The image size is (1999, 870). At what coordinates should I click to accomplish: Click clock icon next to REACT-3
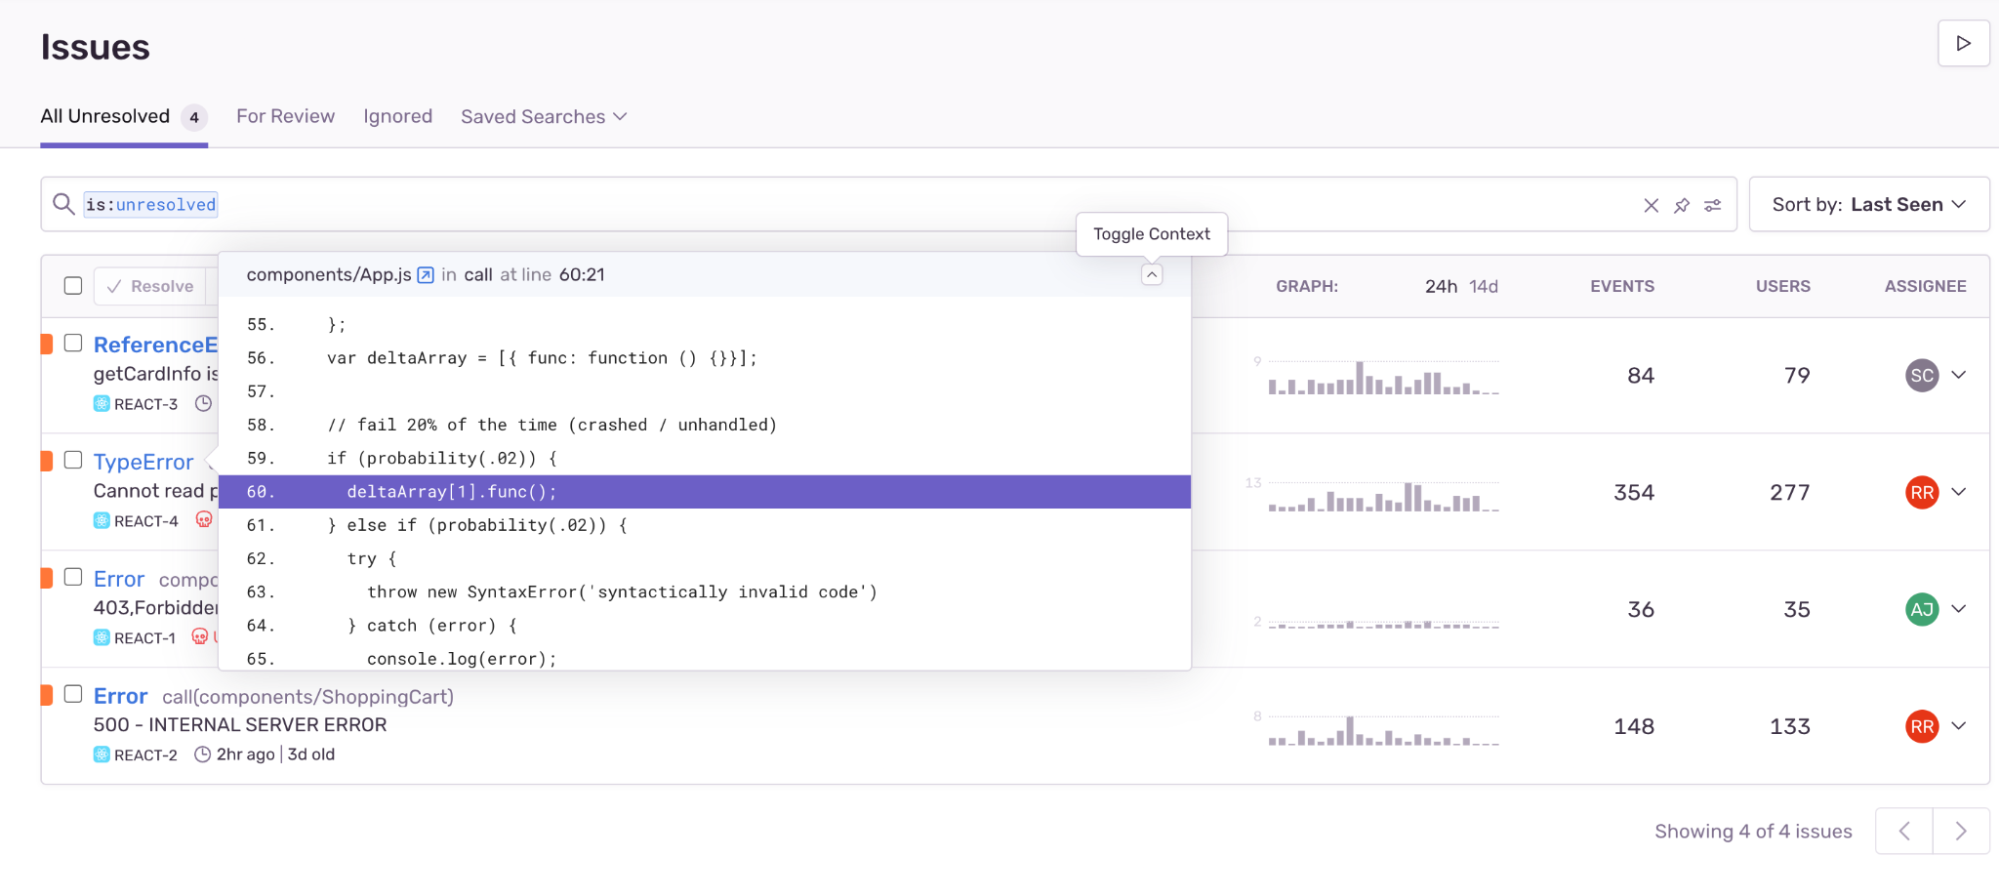click(x=203, y=404)
